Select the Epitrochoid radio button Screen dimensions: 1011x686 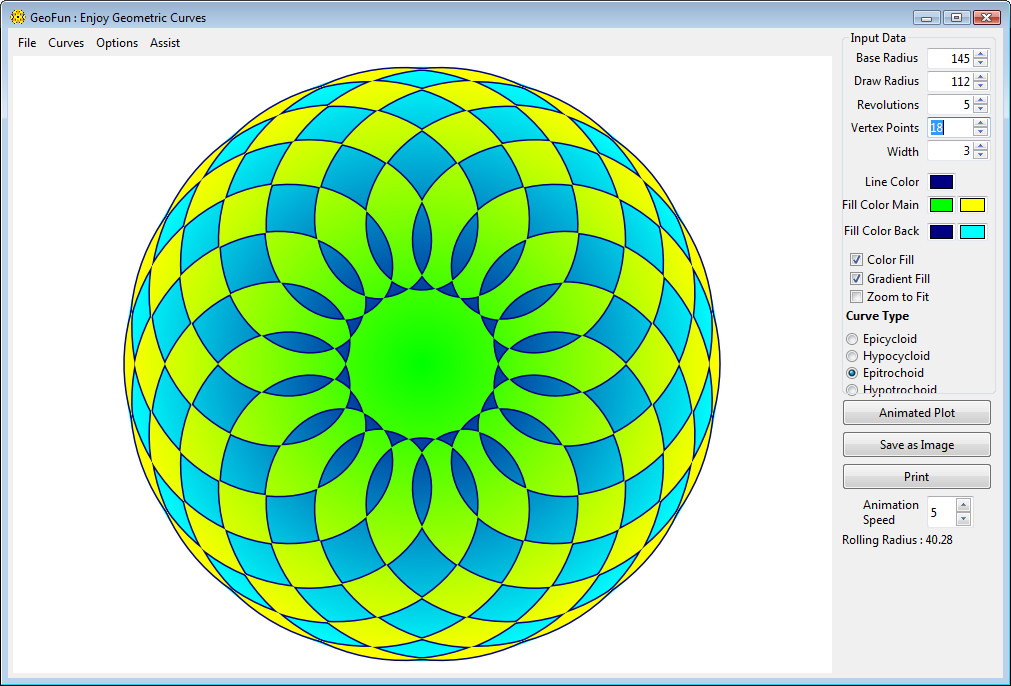(852, 373)
